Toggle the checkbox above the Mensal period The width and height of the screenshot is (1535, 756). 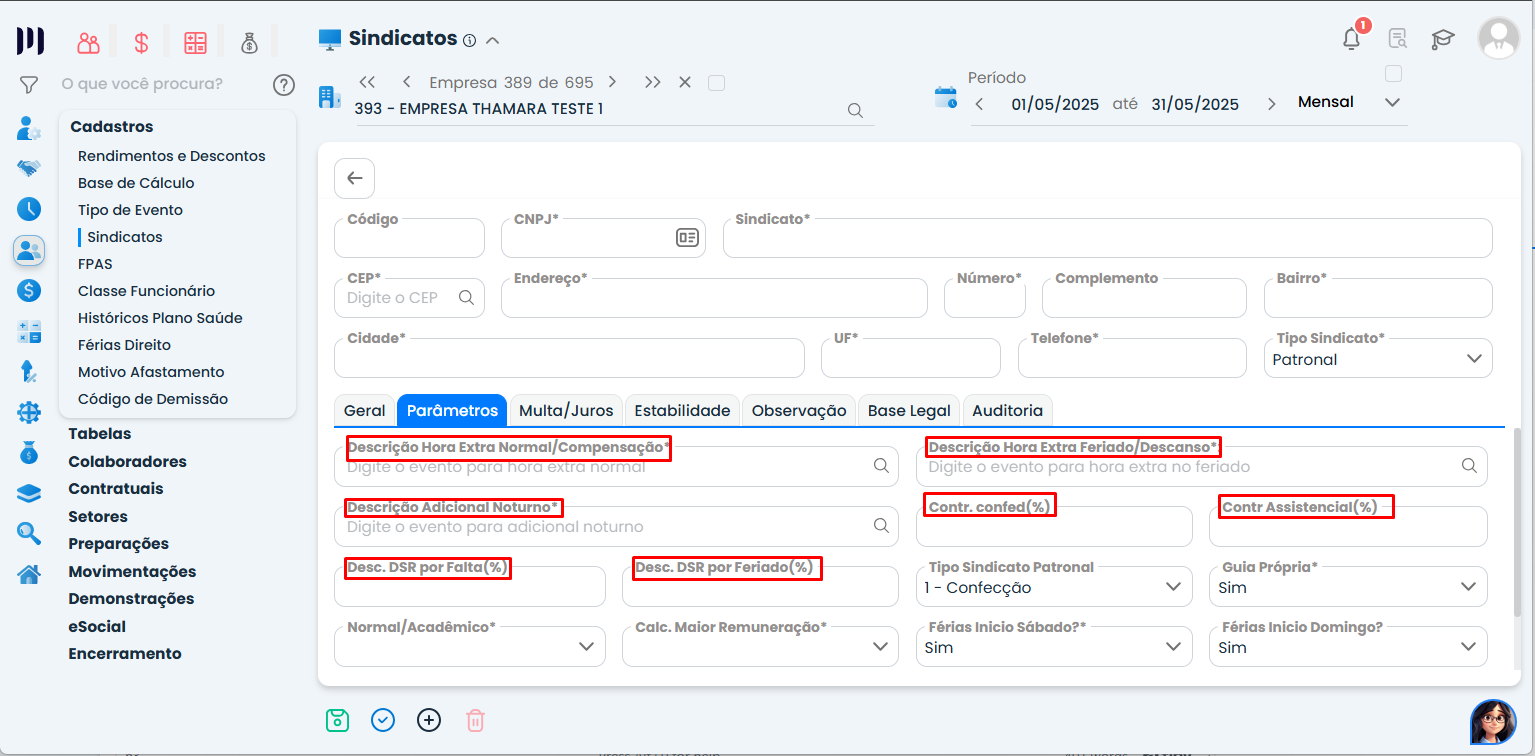1393,74
